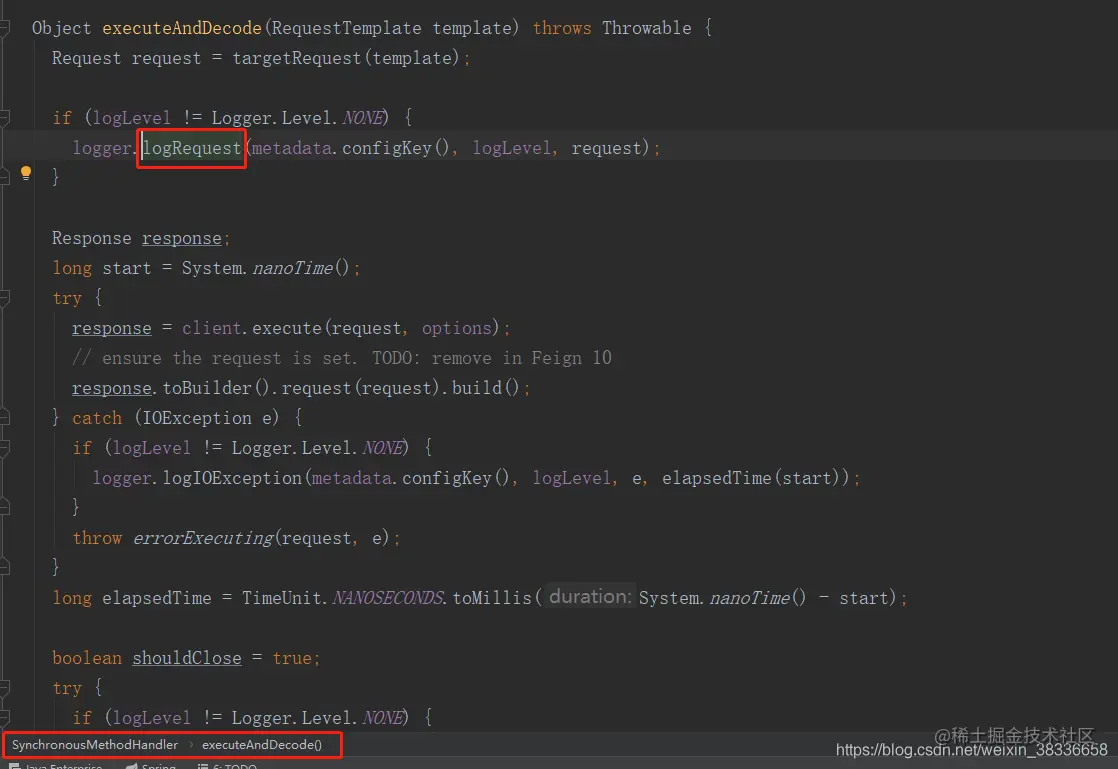Click the Throwable exception type
Screen dimensions: 1118x769
pyautogui.click(x=647, y=28)
